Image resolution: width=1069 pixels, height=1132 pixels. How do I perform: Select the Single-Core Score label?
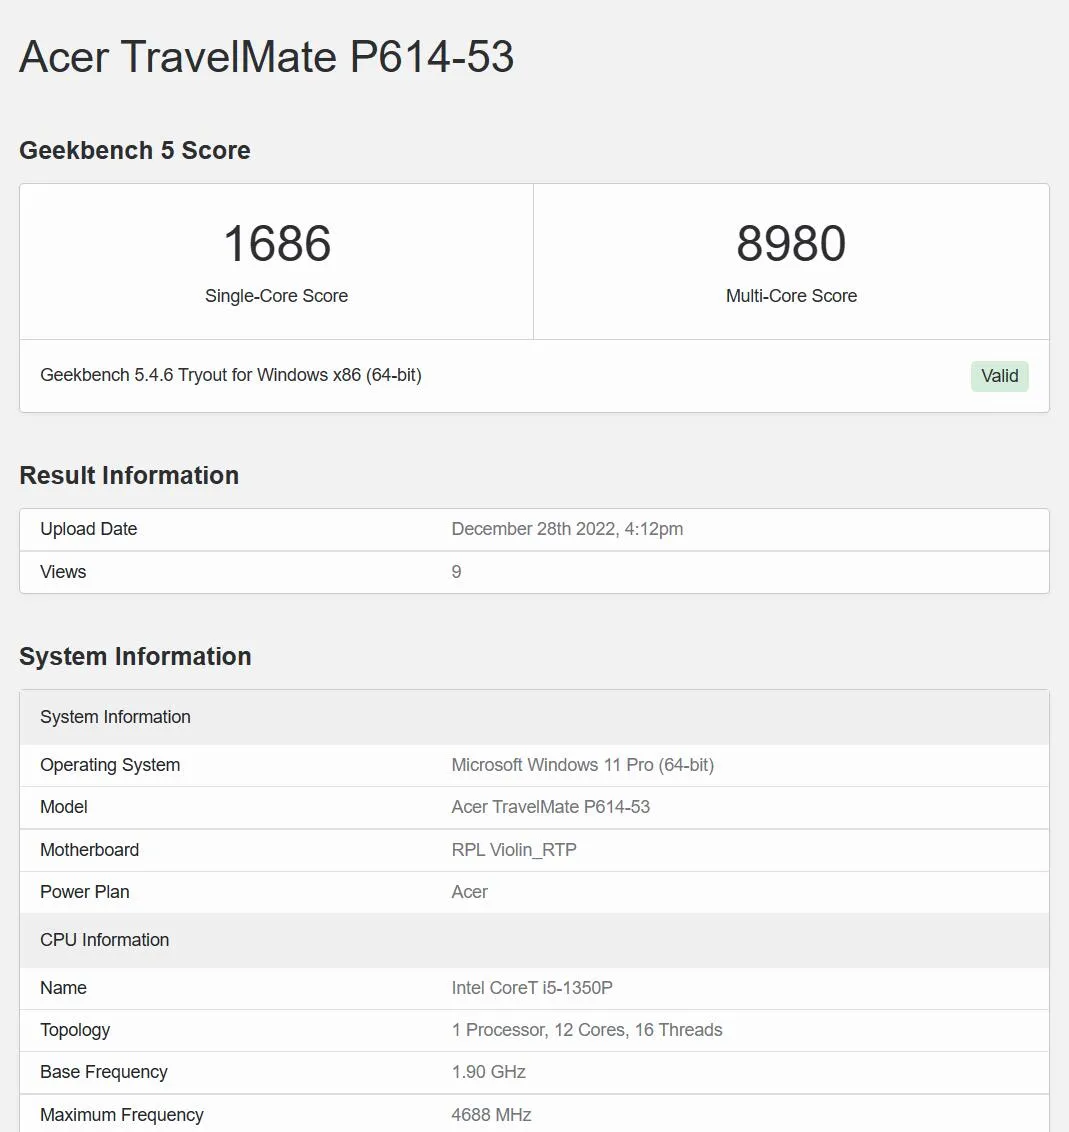(276, 296)
